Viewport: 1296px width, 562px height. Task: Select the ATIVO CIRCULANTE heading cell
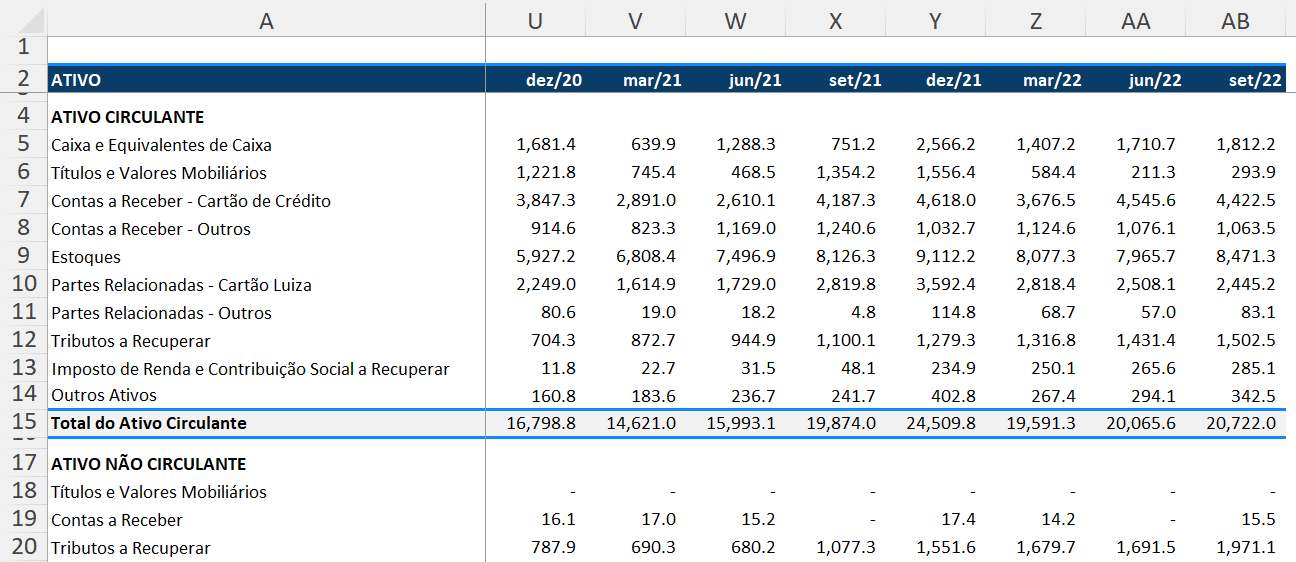click(x=266, y=117)
